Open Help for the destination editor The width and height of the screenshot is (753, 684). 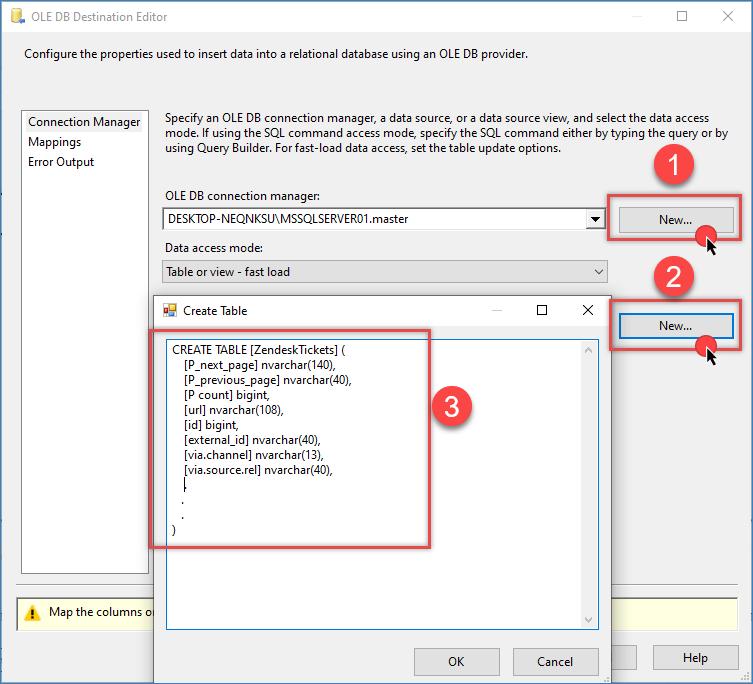pyautogui.click(x=695, y=657)
